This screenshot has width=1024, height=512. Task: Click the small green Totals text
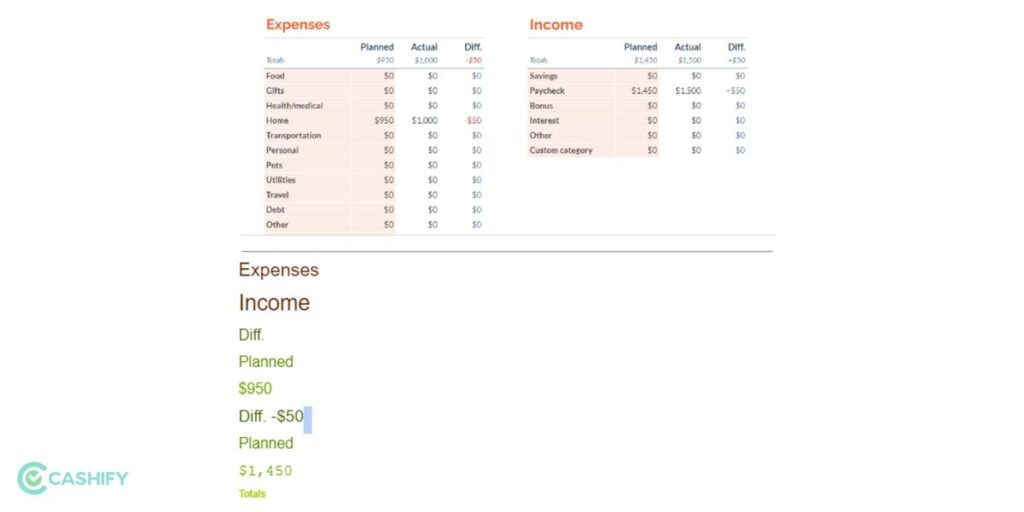point(252,494)
